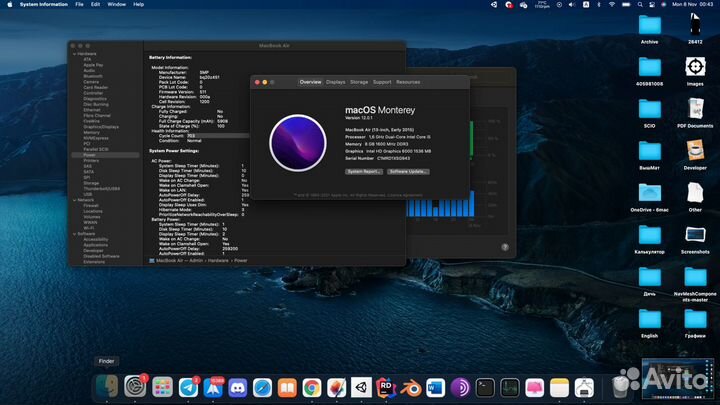Open Activity Monitor in the dock
The width and height of the screenshot is (720, 405).
point(510,388)
